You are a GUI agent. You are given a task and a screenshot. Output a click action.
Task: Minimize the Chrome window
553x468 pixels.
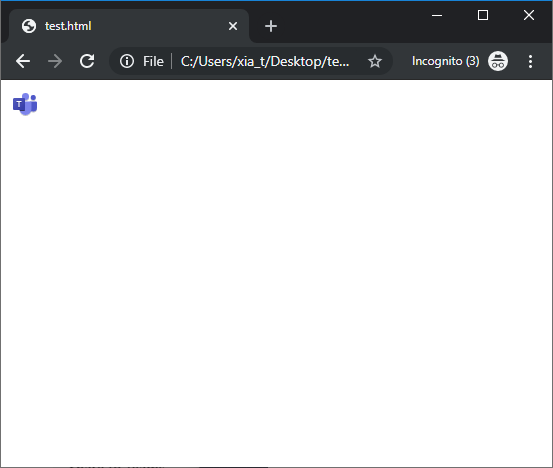(x=437, y=16)
